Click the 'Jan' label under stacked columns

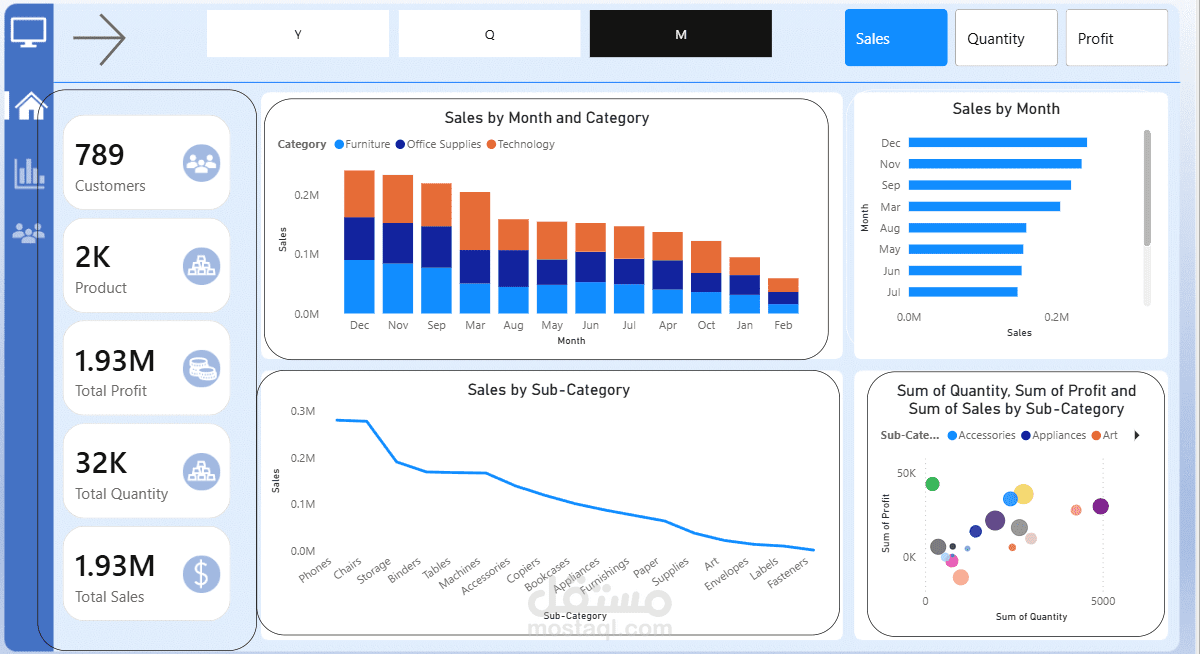(745, 325)
